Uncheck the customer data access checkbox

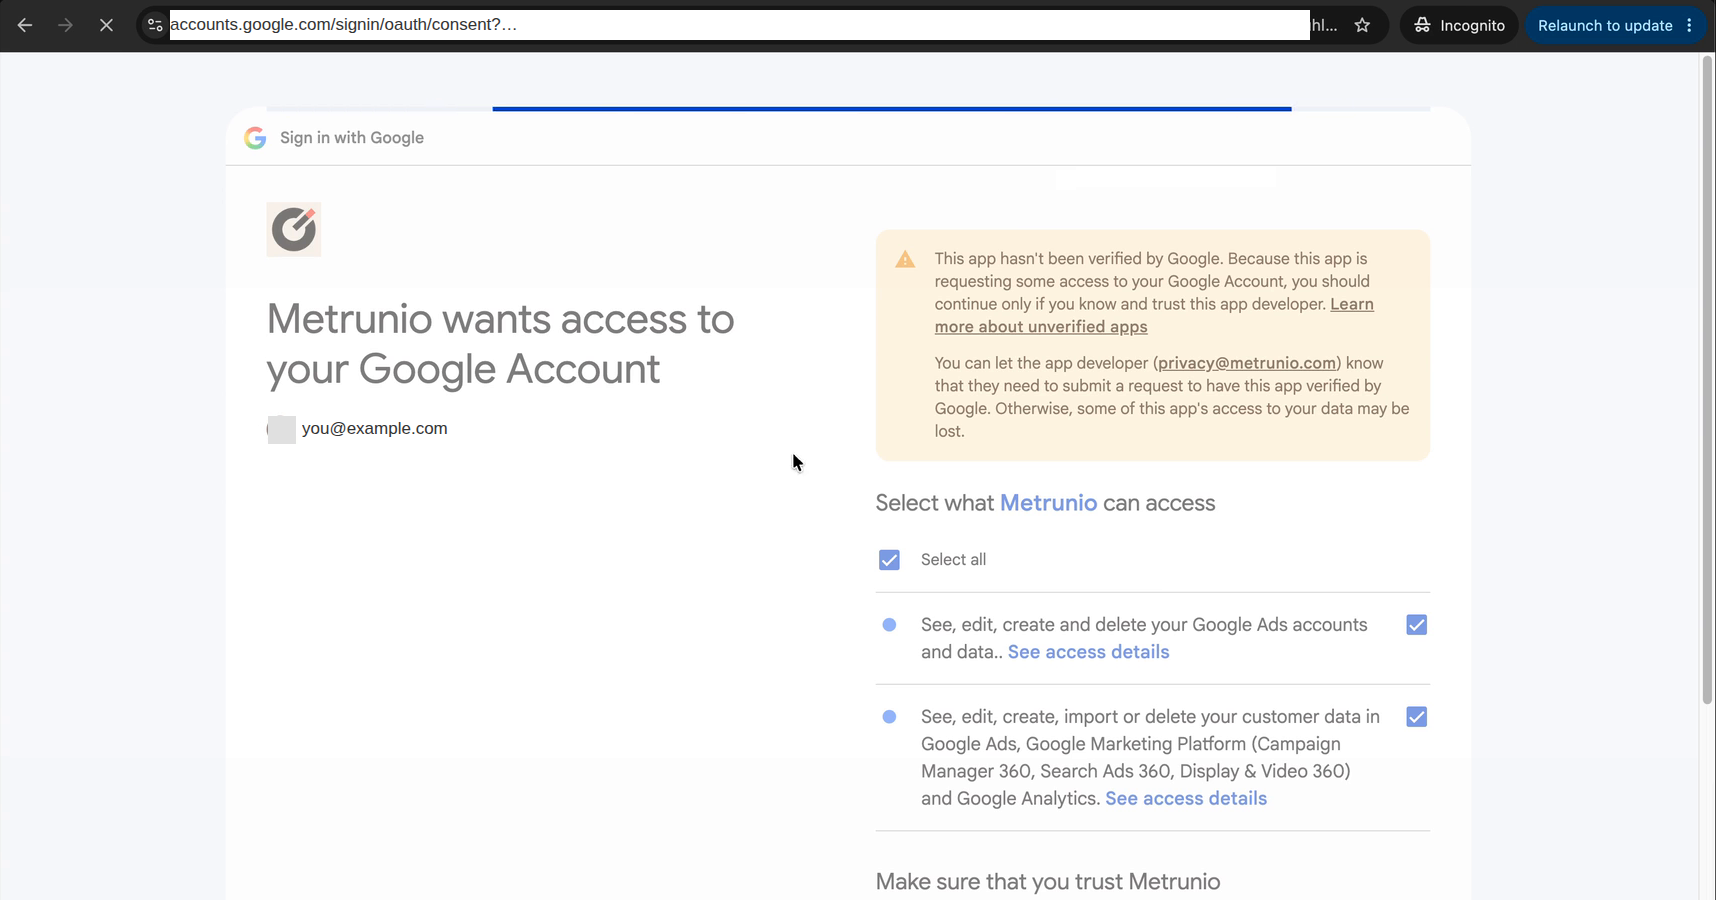point(1416,717)
